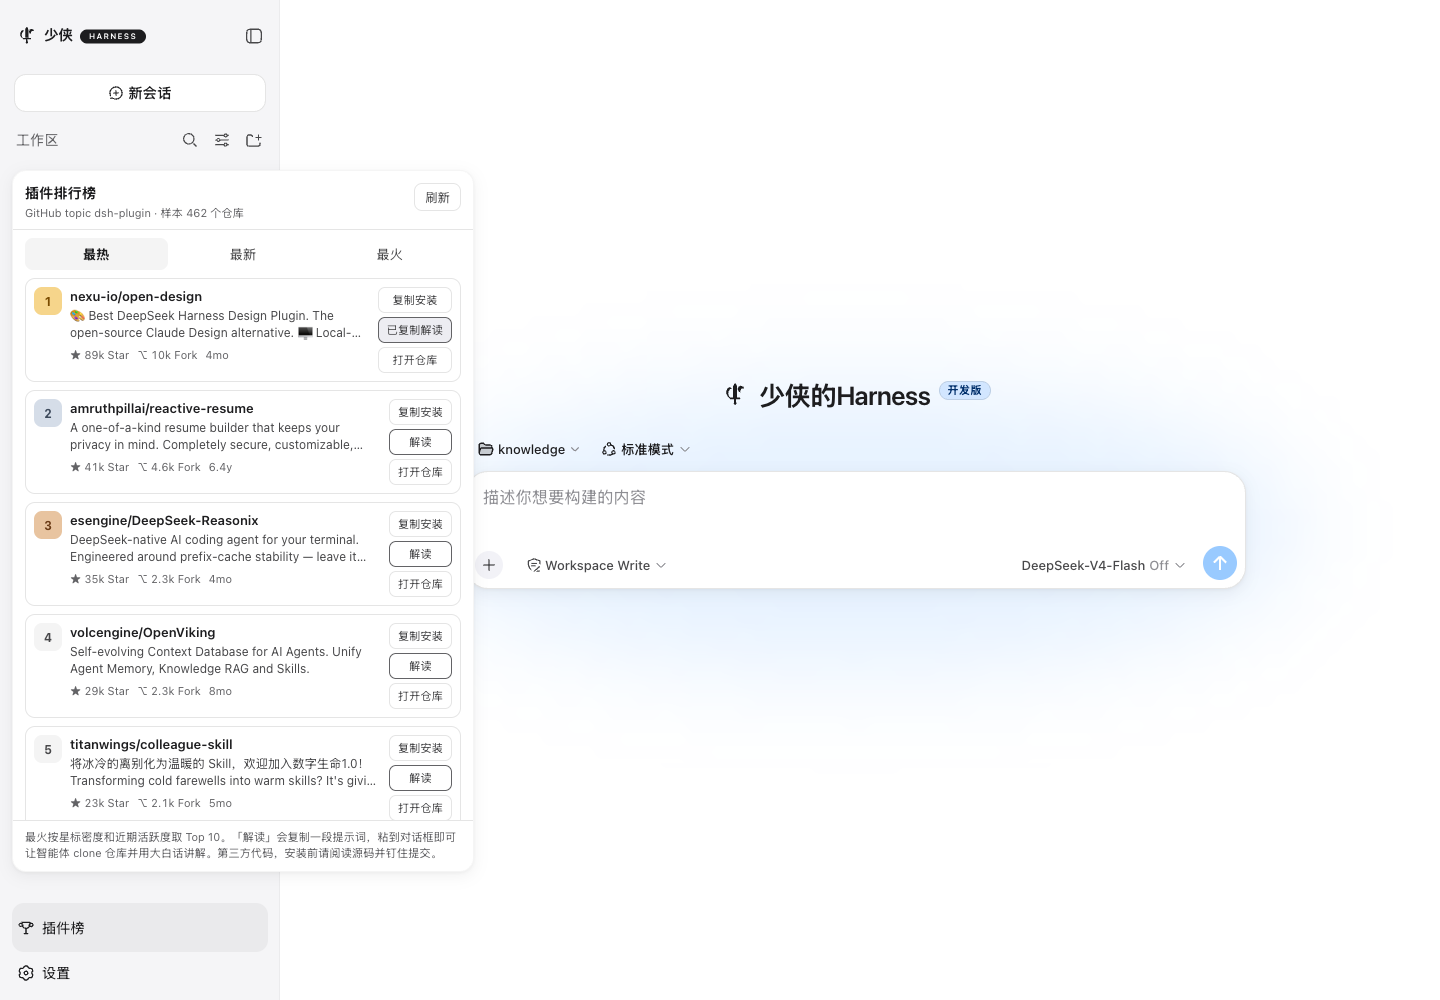Click 解读 for esengine/DeepSeek-Reasonix

click(x=420, y=554)
